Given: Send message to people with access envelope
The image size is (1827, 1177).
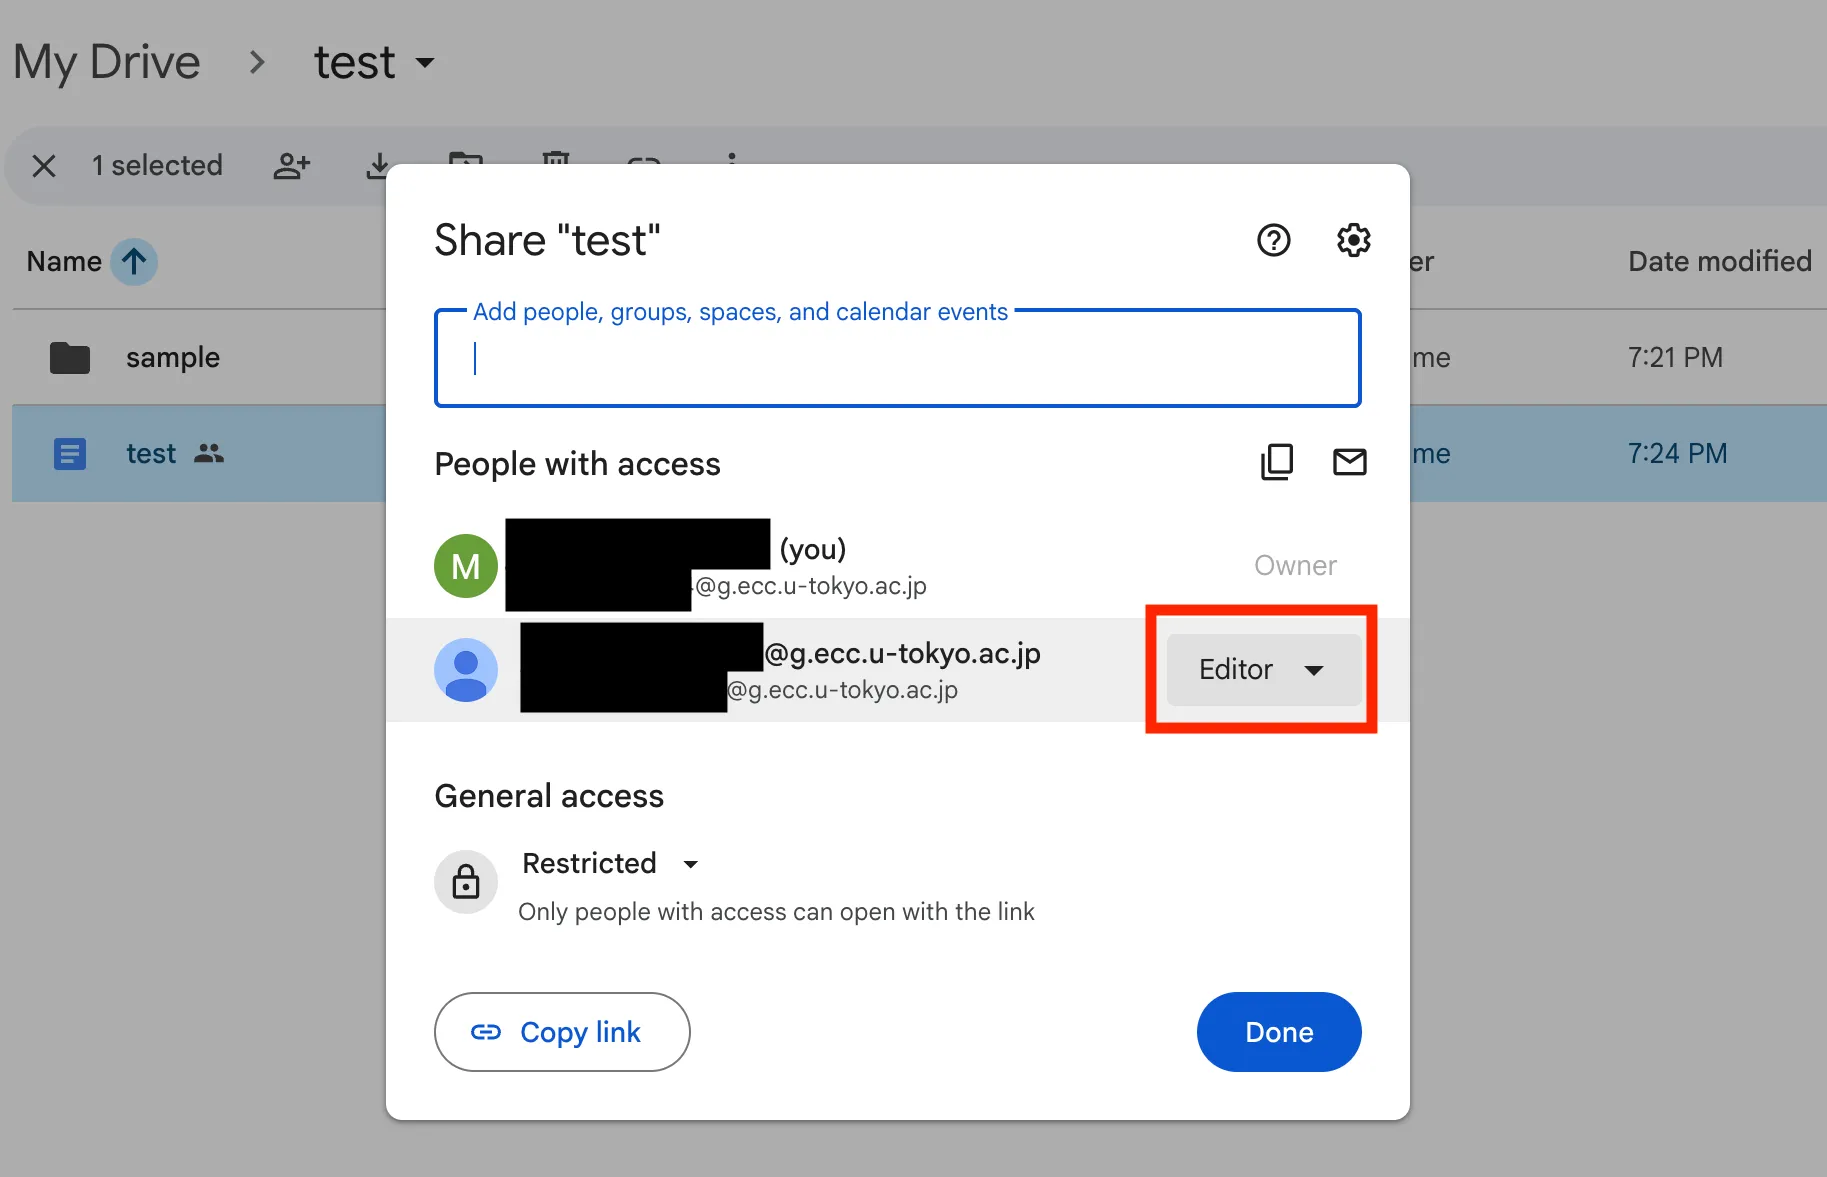Looking at the screenshot, I should point(1349,462).
